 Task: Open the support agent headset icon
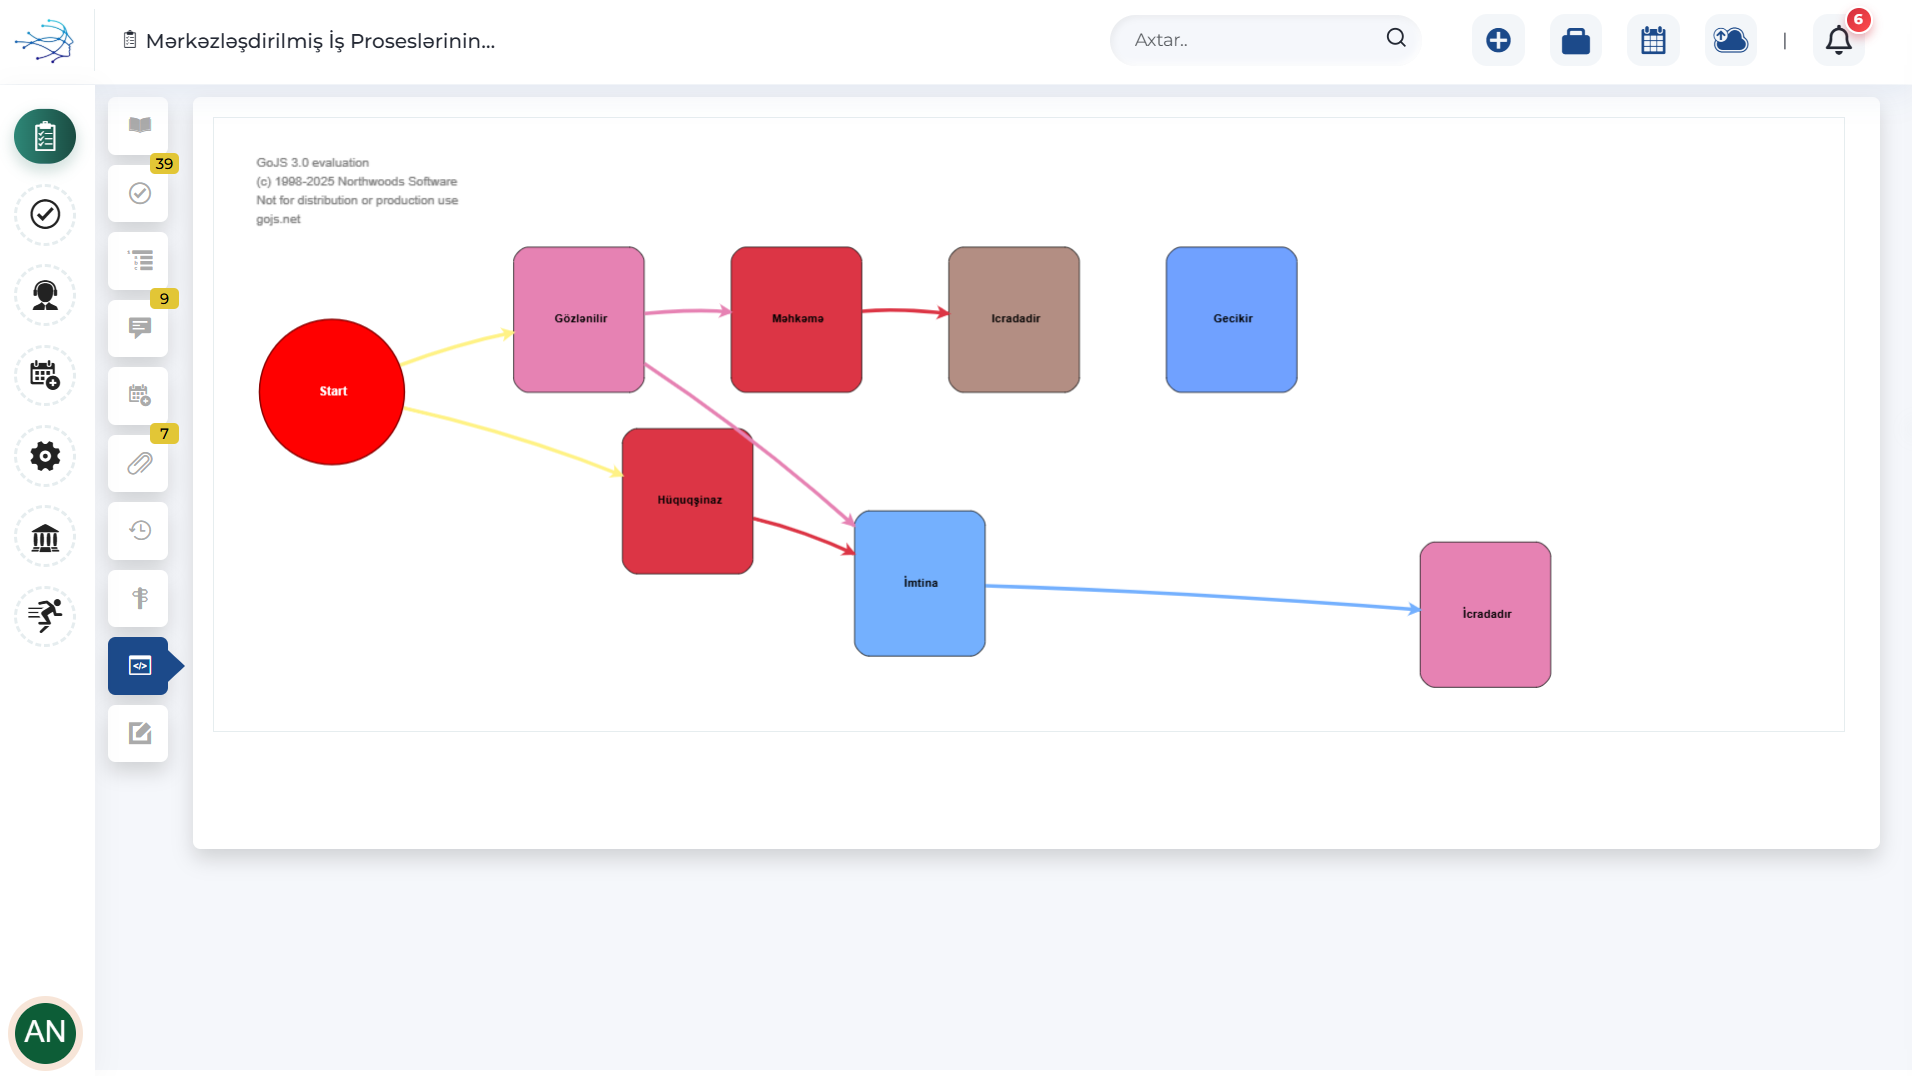[45, 295]
